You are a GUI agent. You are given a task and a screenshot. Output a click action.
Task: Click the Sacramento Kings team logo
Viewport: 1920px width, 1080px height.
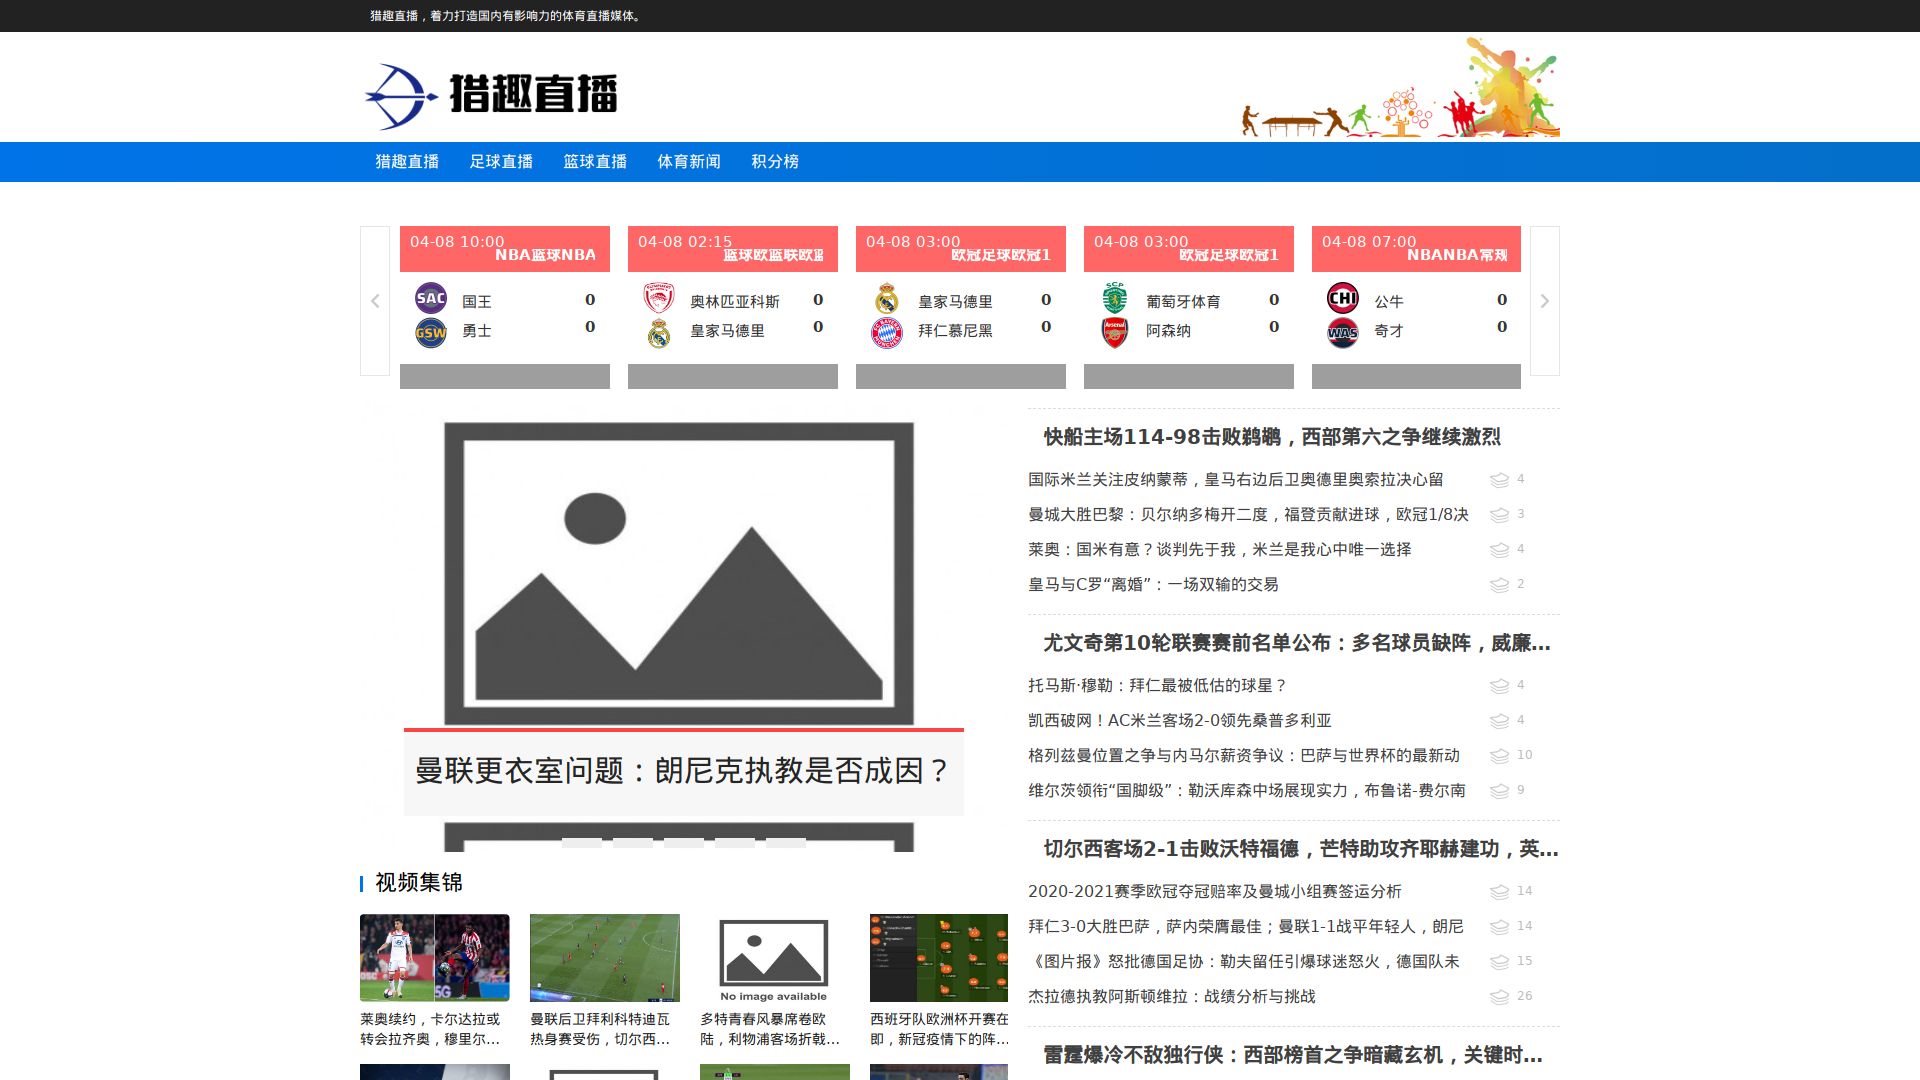[x=431, y=298]
